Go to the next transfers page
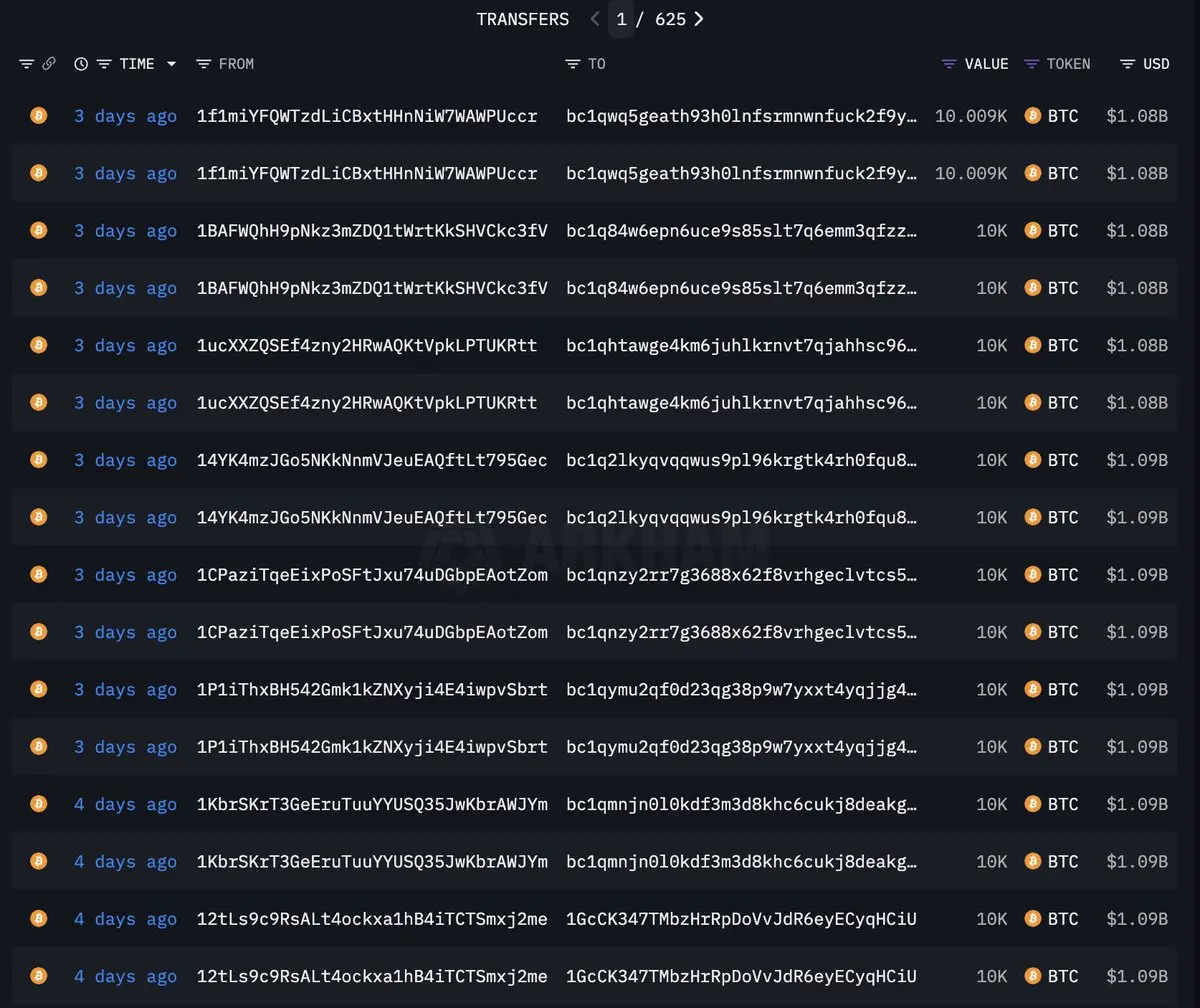 pos(699,19)
